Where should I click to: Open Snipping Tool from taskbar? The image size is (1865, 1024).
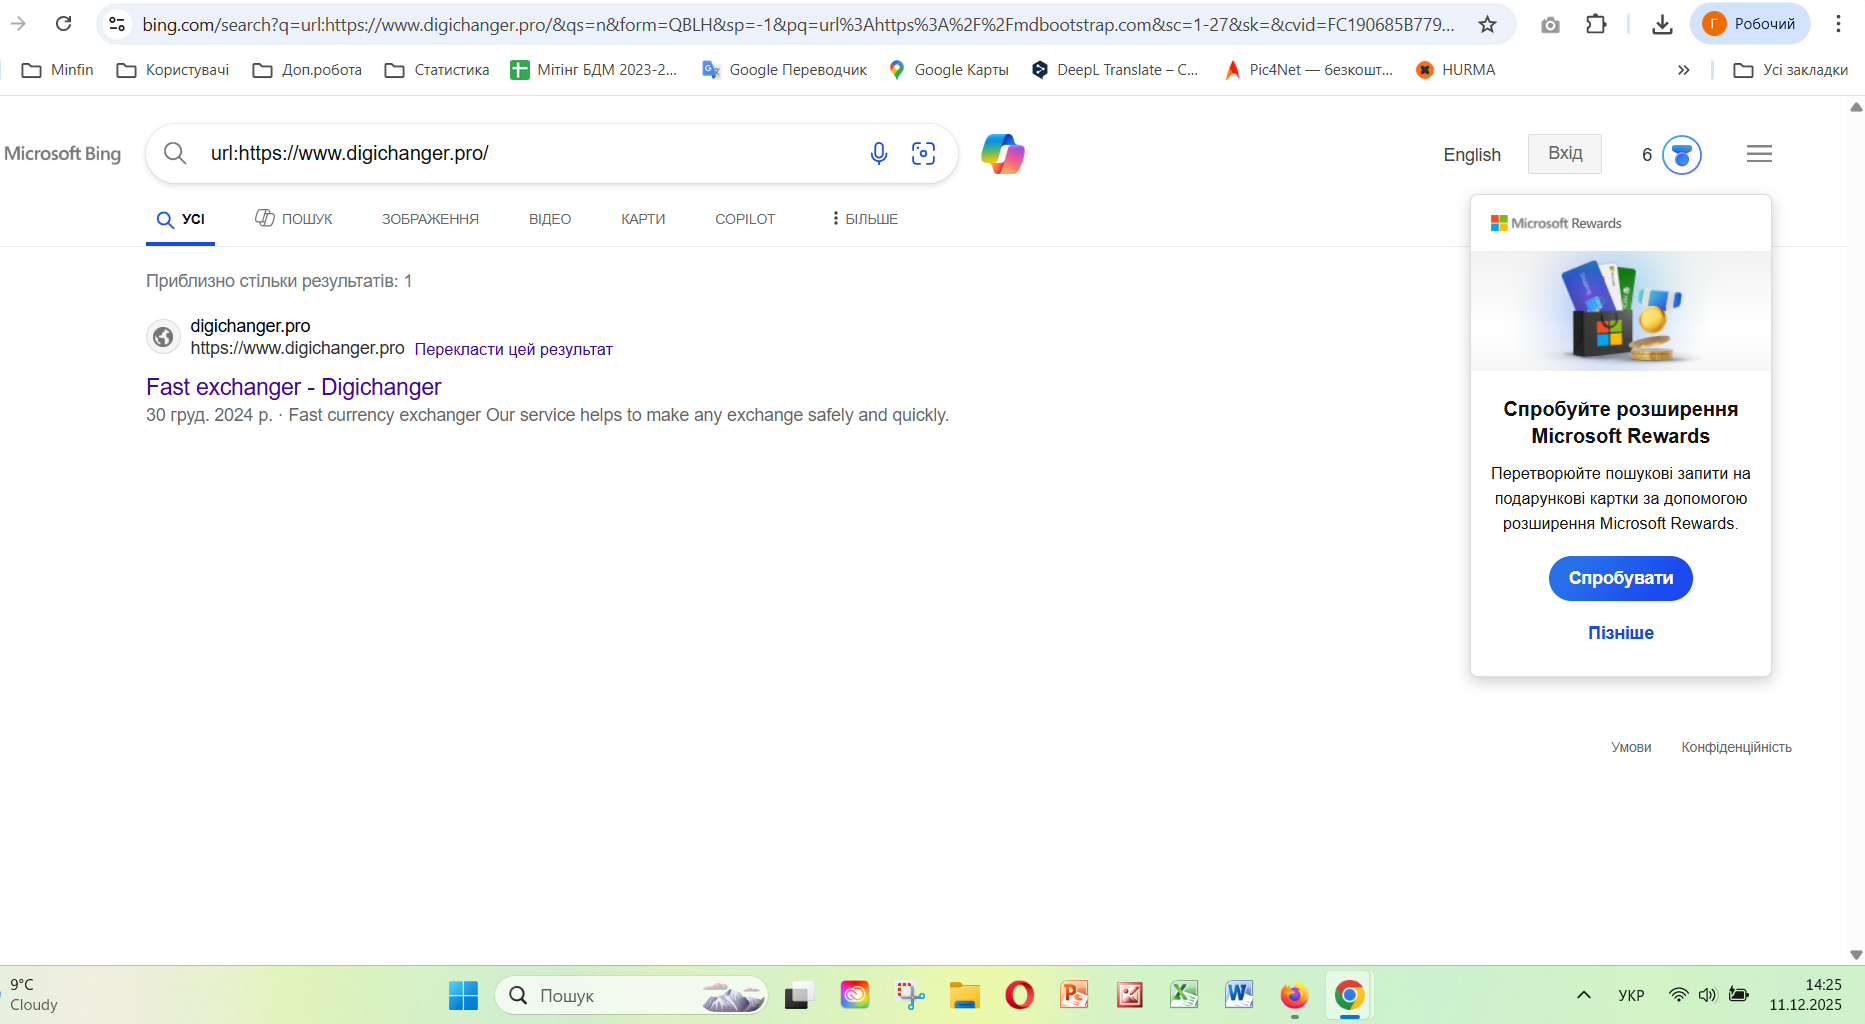(x=910, y=995)
